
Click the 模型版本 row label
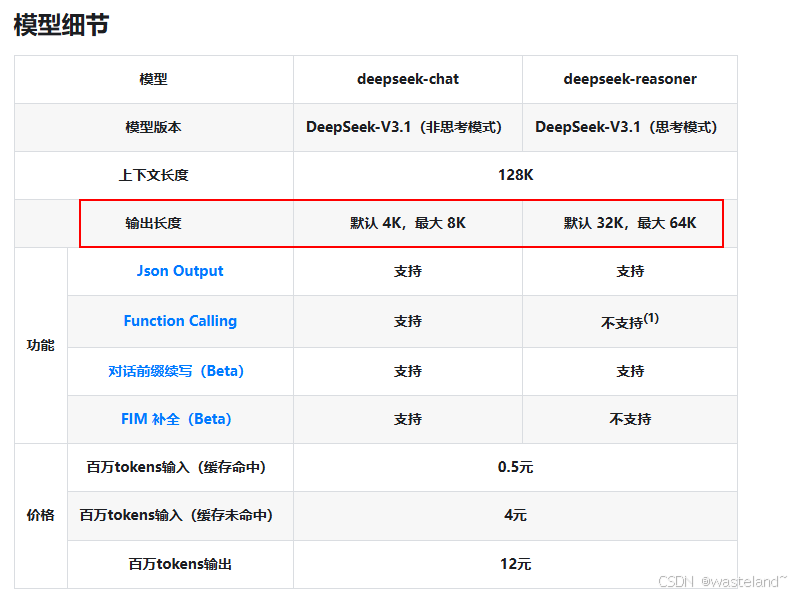(154, 127)
